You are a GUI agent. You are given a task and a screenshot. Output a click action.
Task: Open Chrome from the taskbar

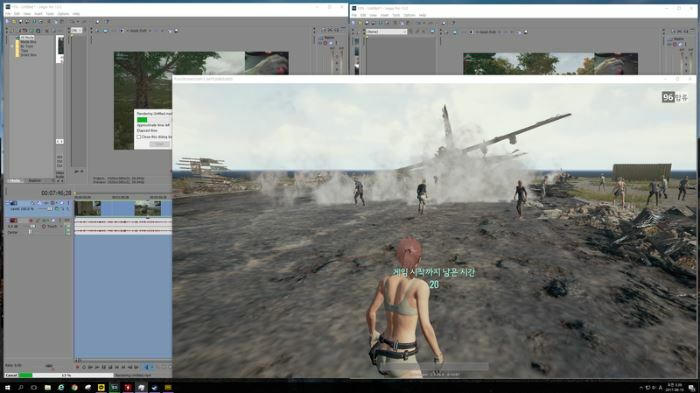[x=74, y=388]
